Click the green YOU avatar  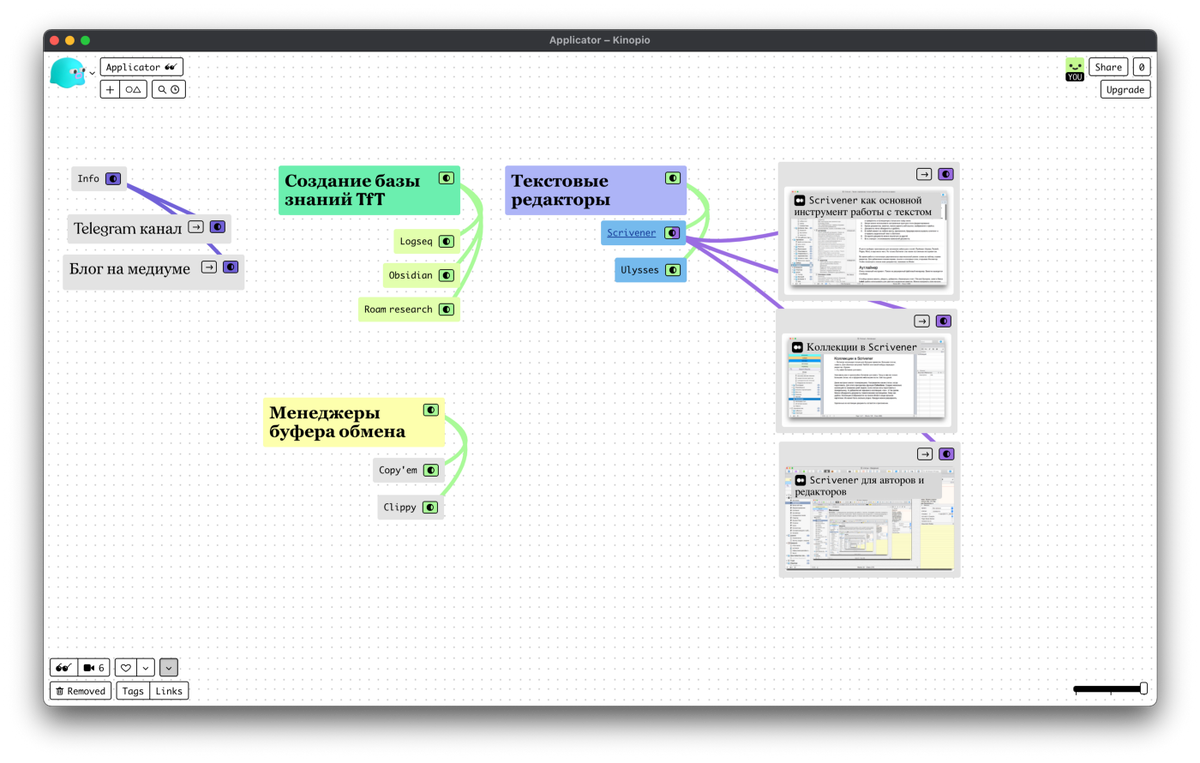[1075, 69]
